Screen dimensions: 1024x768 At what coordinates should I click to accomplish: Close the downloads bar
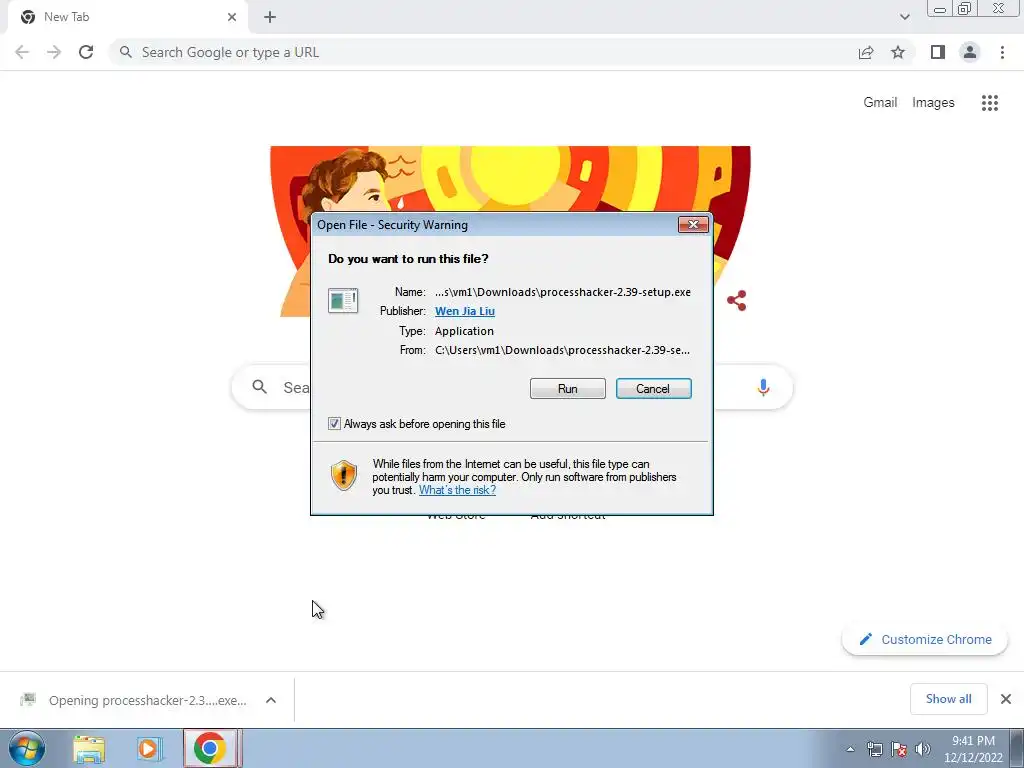coord(1006,699)
